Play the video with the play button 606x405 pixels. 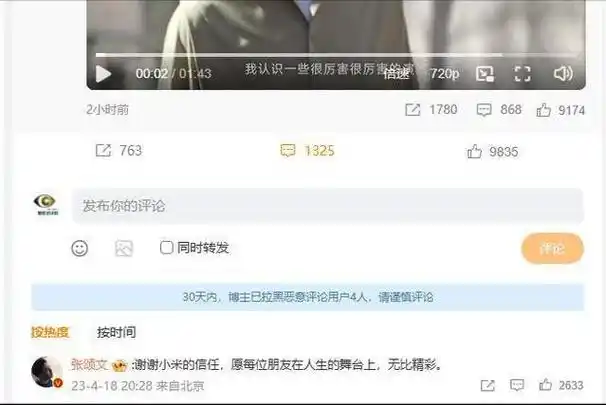[x=103, y=74]
